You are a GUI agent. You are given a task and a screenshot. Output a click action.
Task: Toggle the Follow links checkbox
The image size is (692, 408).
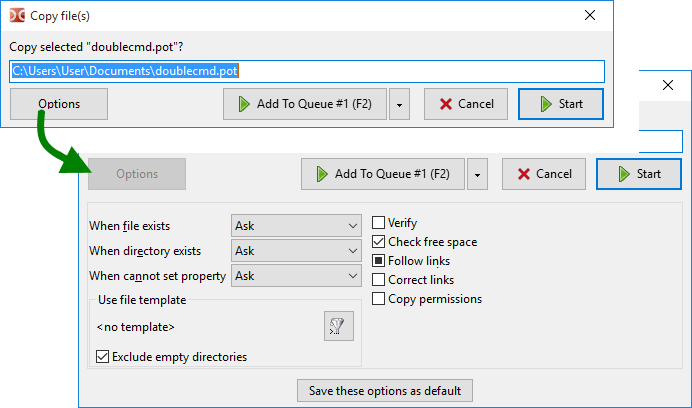pyautogui.click(x=379, y=261)
